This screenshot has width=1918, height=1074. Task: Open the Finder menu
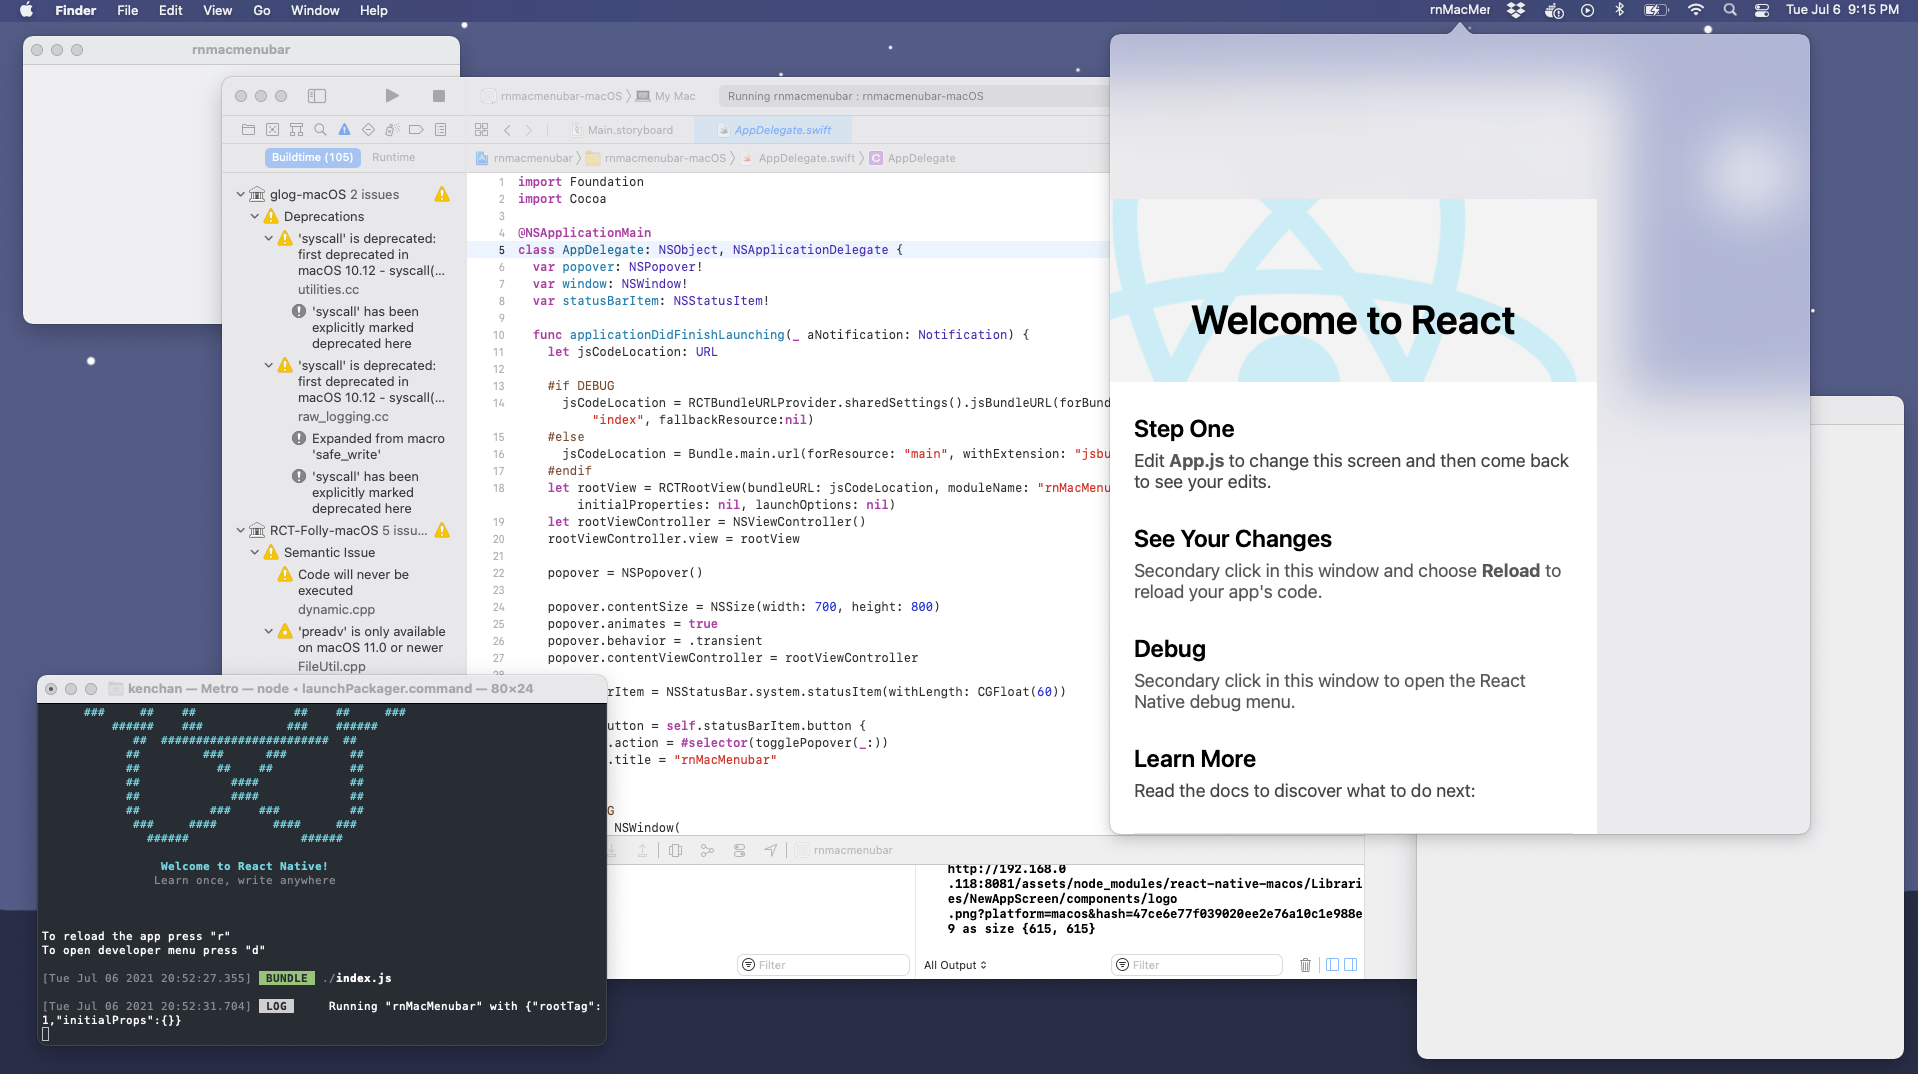pos(76,10)
